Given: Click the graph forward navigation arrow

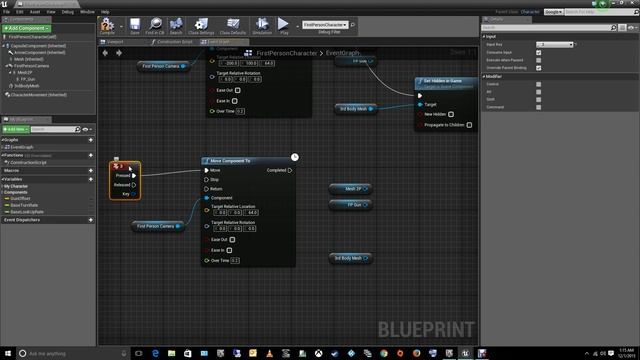Looking at the screenshot, I should click(x=119, y=53).
